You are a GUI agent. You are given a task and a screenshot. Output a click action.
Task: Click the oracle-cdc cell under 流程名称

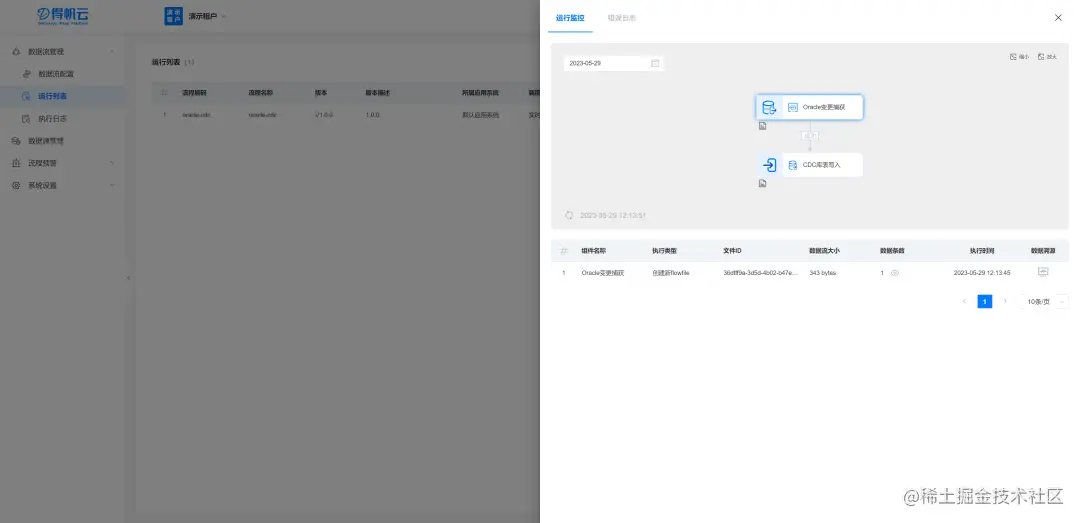coord(263,114)
